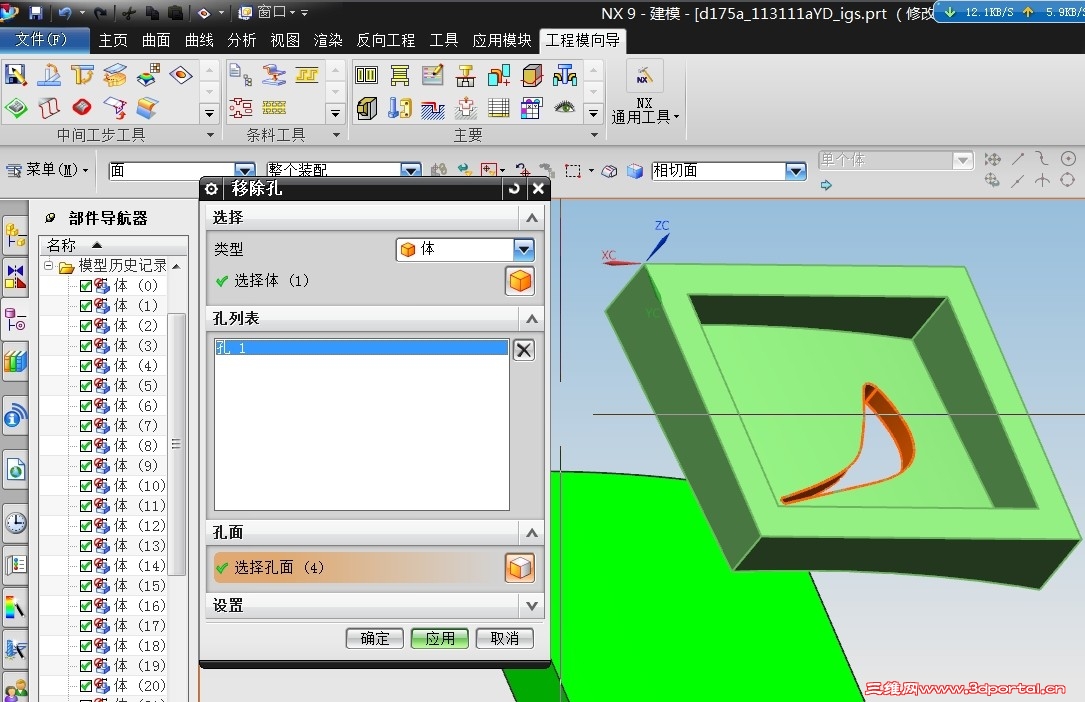This screenshot has height=702, width=1085.
Task: Switch to the 主页 tab
Action: pos(113,40)
